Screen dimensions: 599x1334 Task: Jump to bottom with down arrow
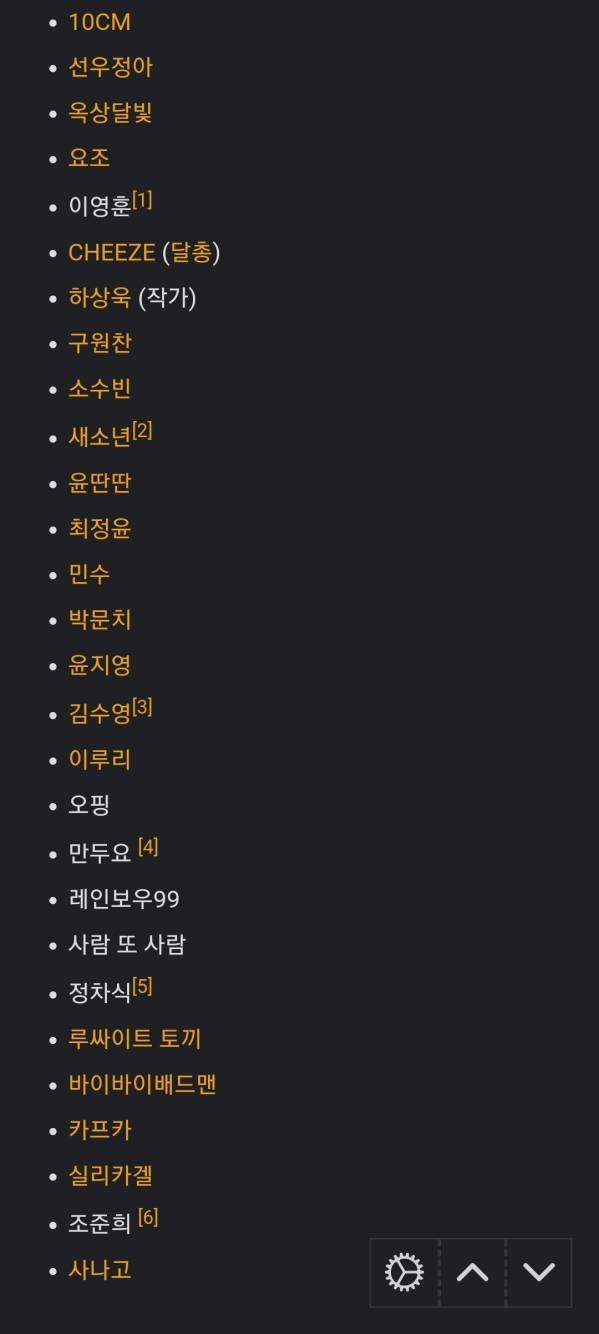539,1273
